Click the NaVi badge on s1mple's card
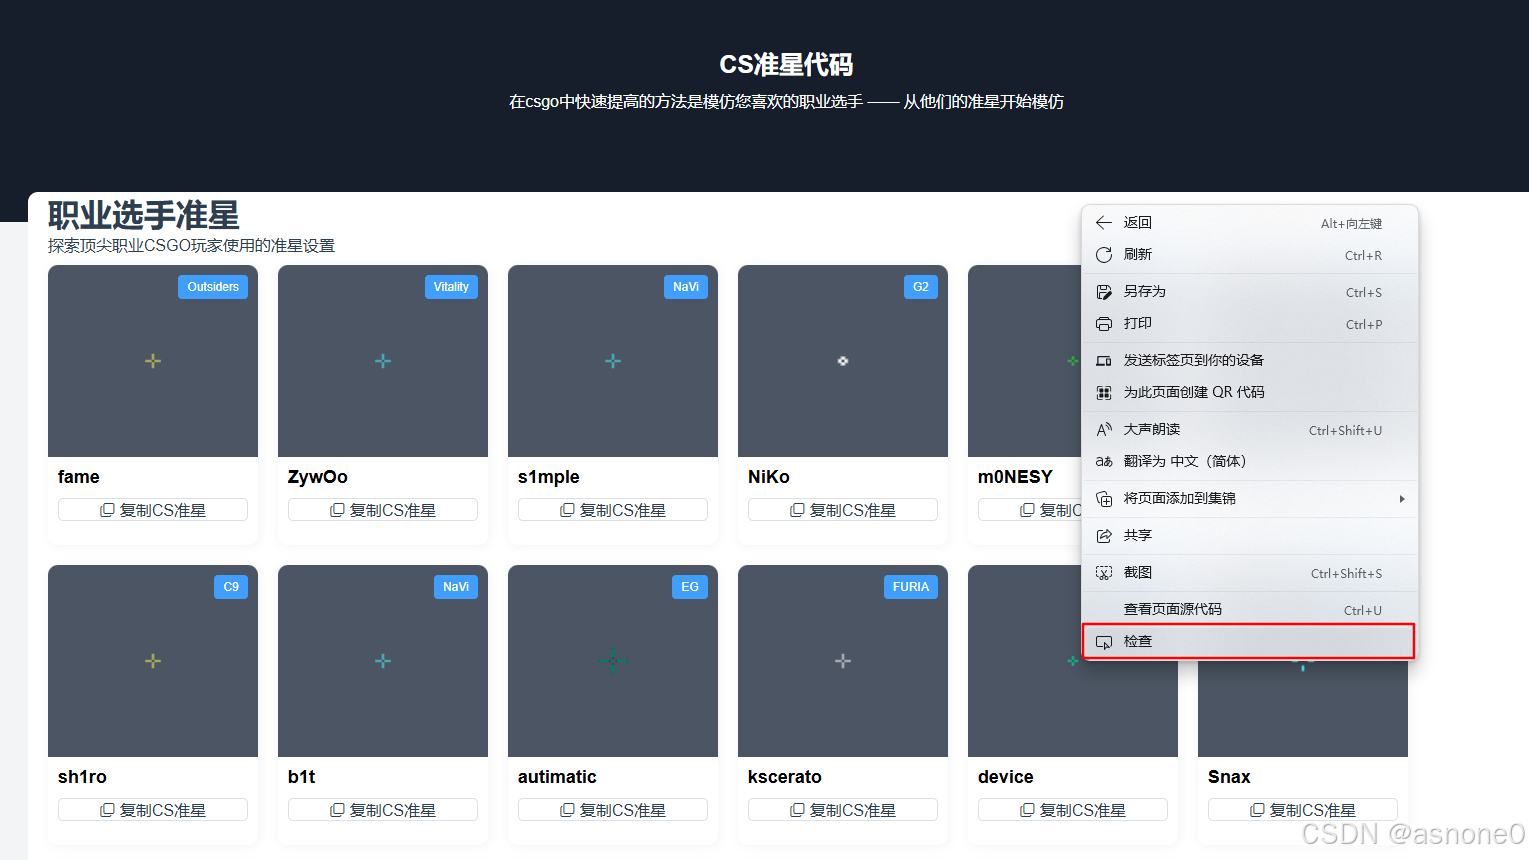Screen dimensions: 1529x860 [686, 287]
